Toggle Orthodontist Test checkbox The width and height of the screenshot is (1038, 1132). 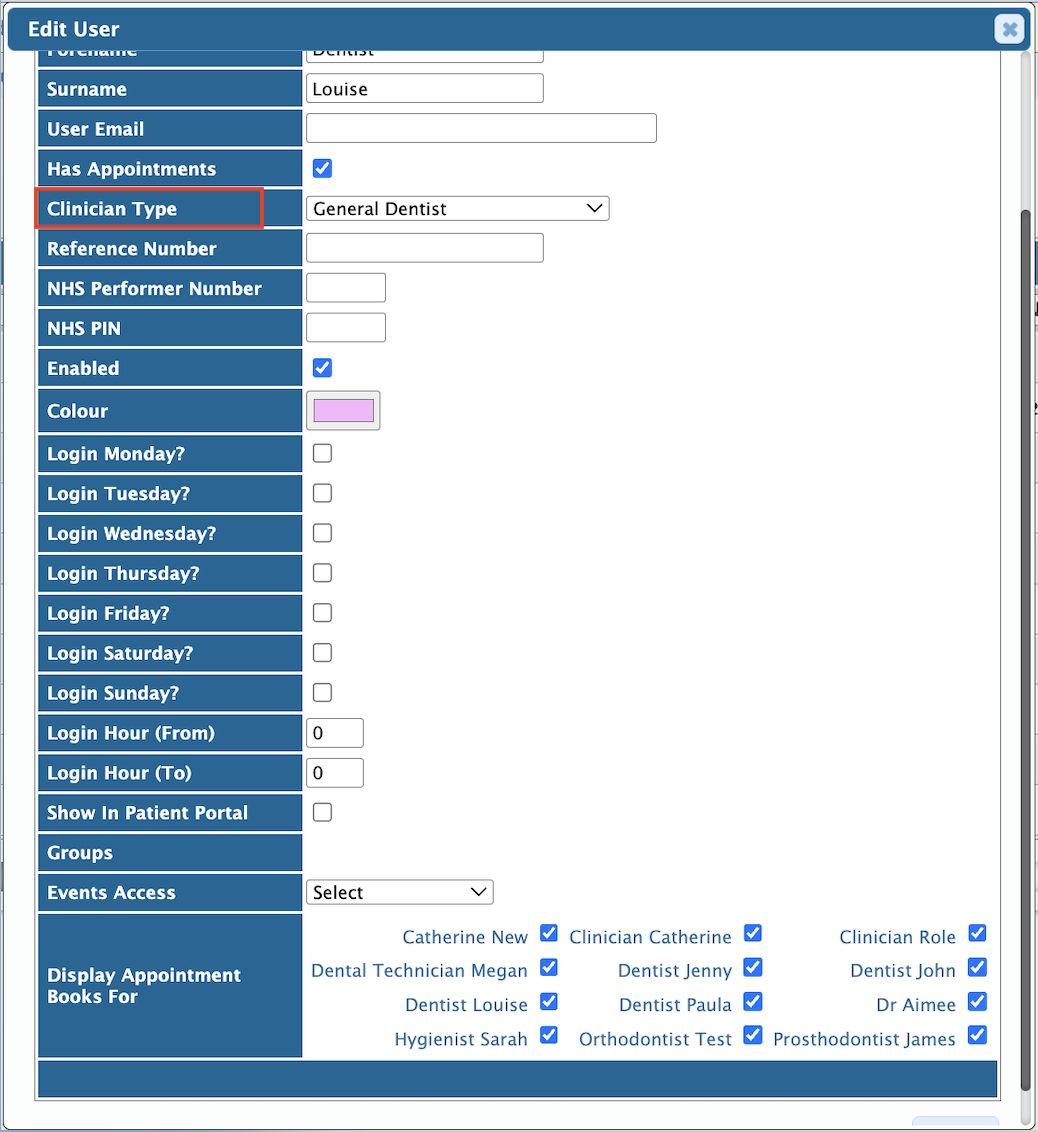(x=753, y=1035)
